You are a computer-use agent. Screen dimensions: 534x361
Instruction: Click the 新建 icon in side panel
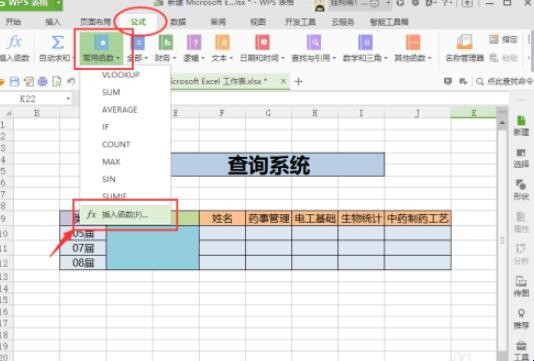pos(521,125)
